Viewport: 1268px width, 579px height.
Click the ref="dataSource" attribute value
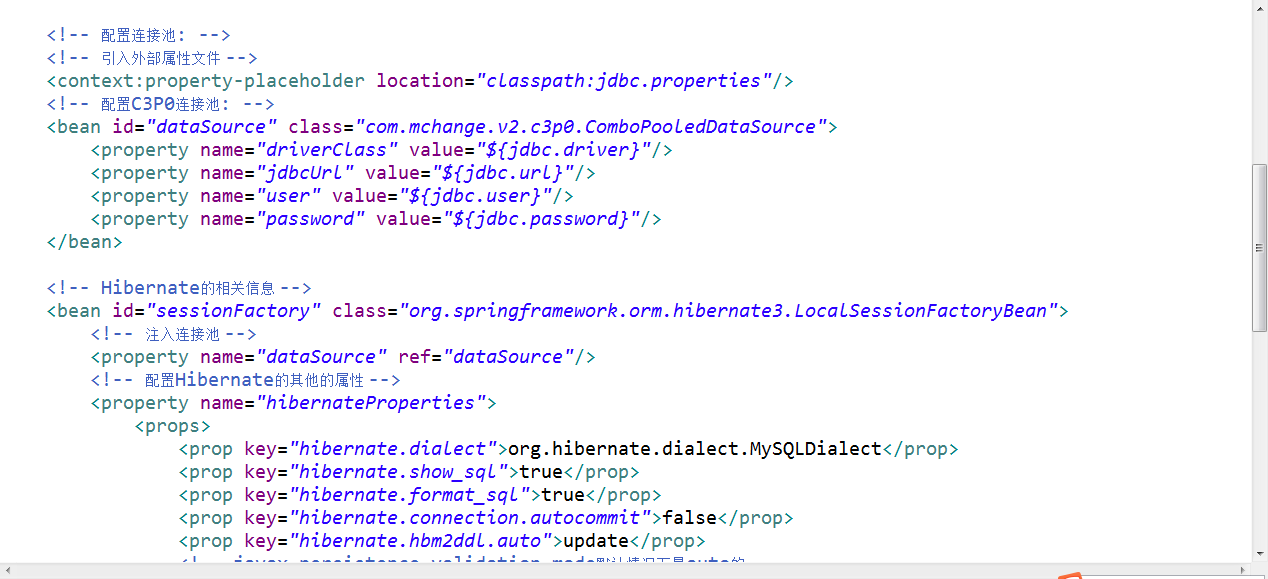tap(509, 357)
